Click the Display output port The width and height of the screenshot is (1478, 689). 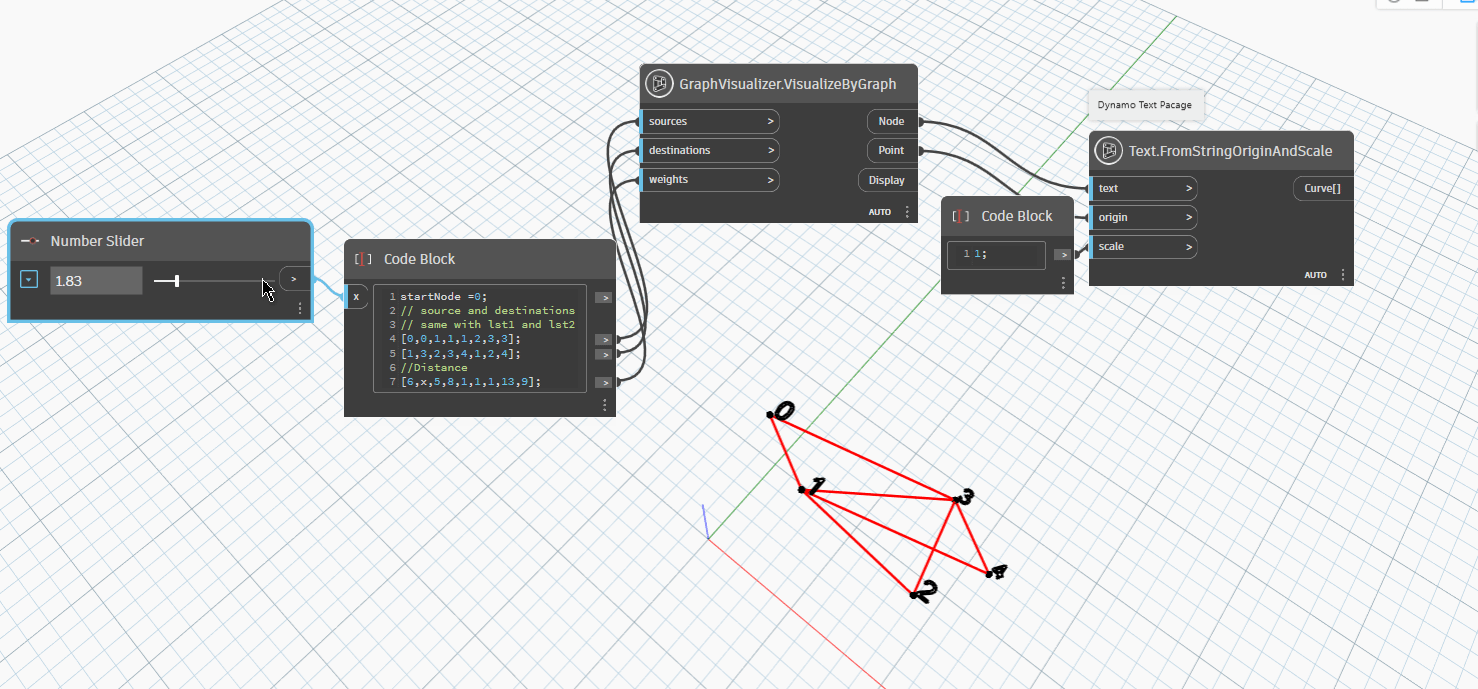[x=886, y=180]
